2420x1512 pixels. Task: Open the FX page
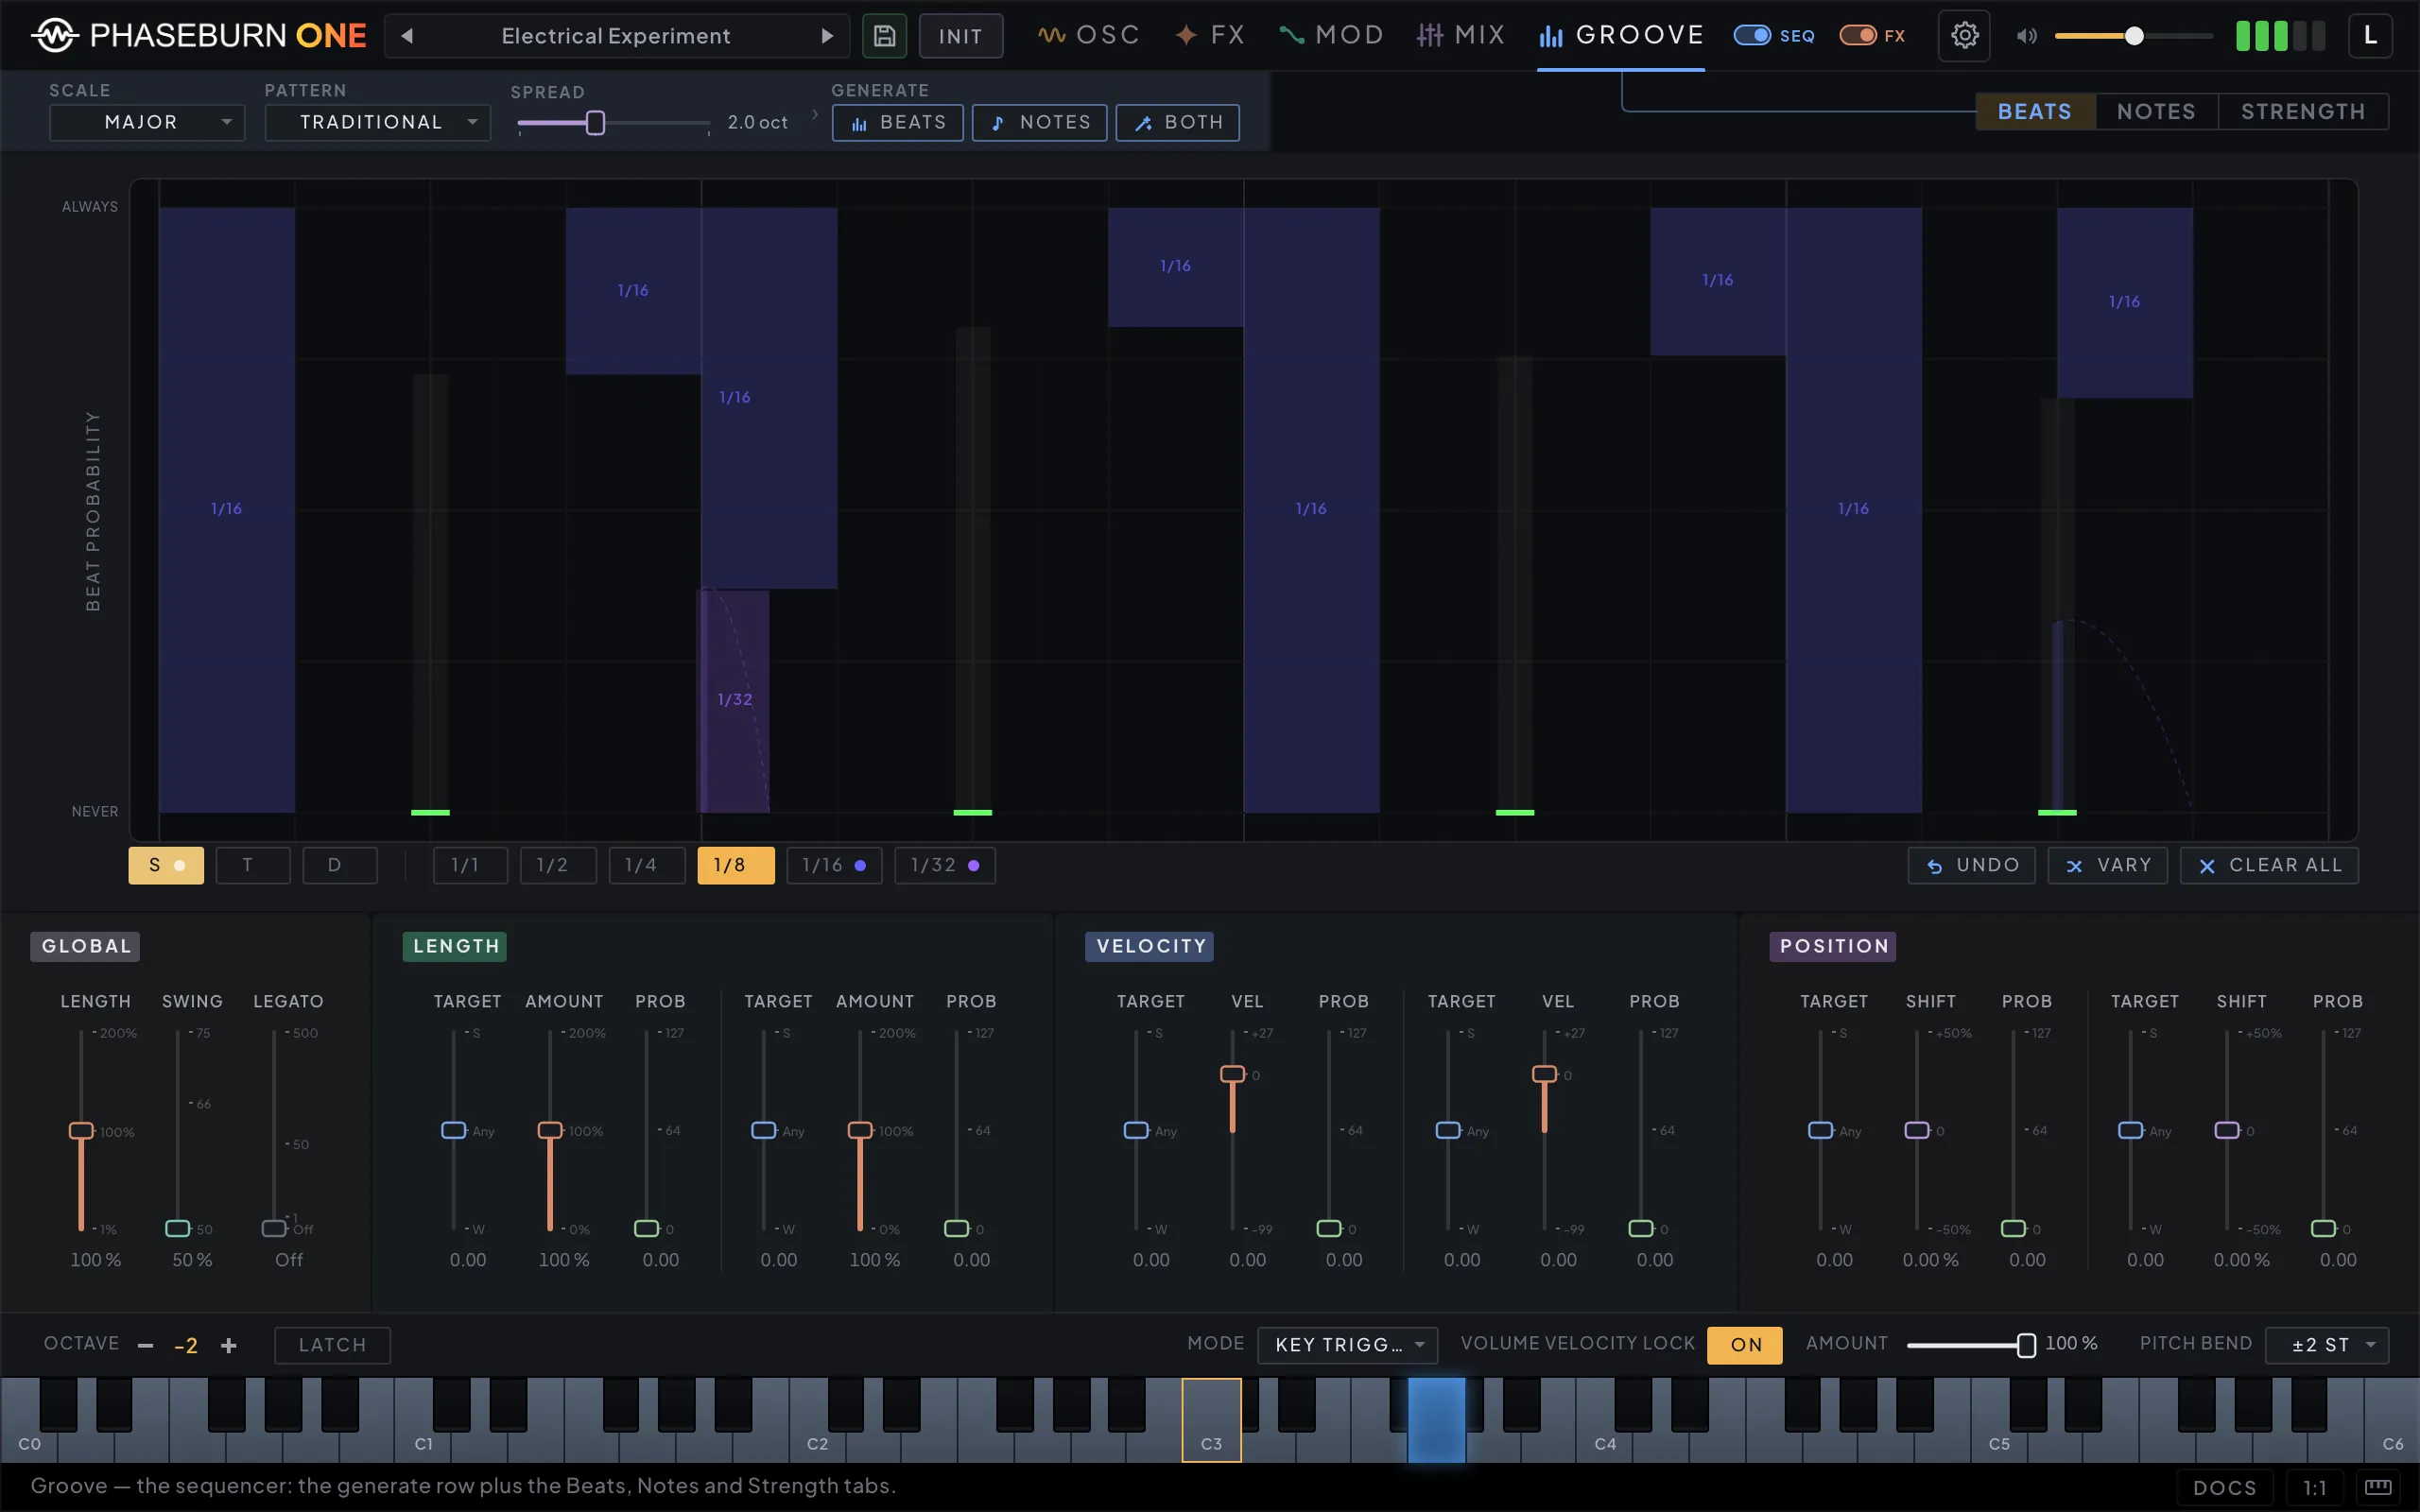click(1211, 36)
